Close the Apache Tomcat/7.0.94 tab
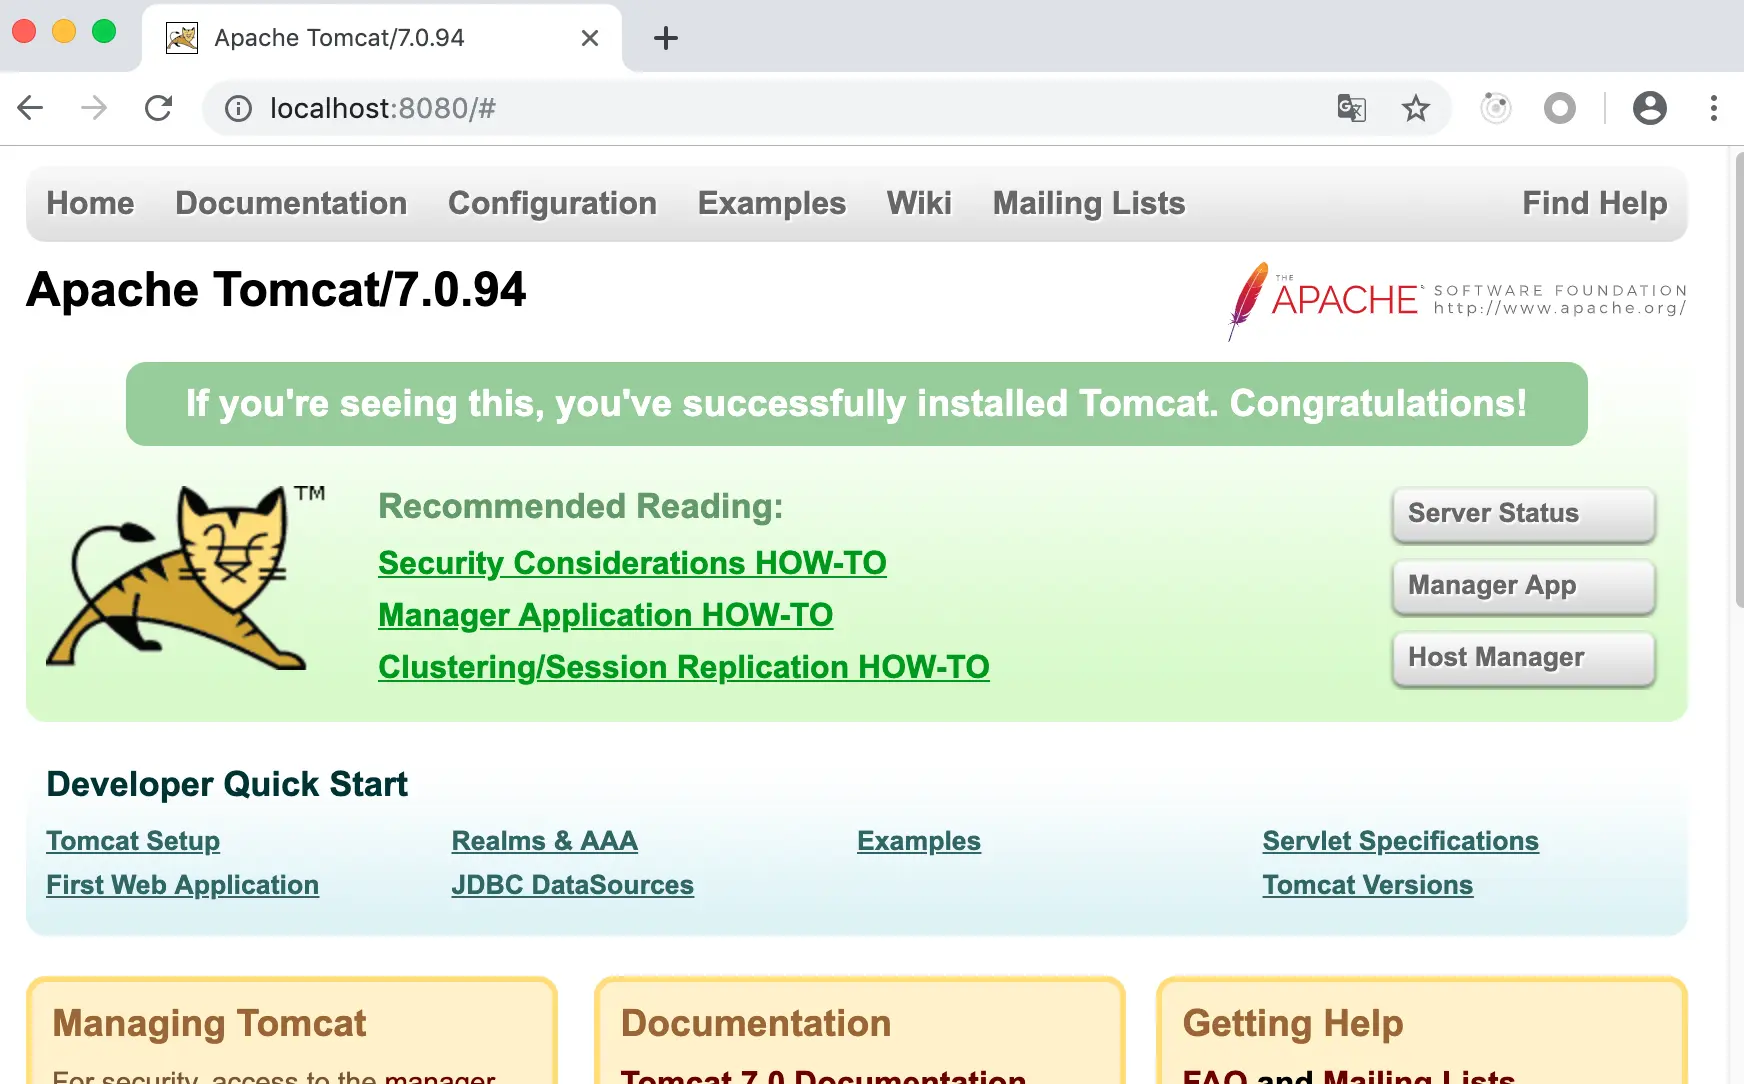This screenshot has height=1084, width=1744. tap(590, 38)
